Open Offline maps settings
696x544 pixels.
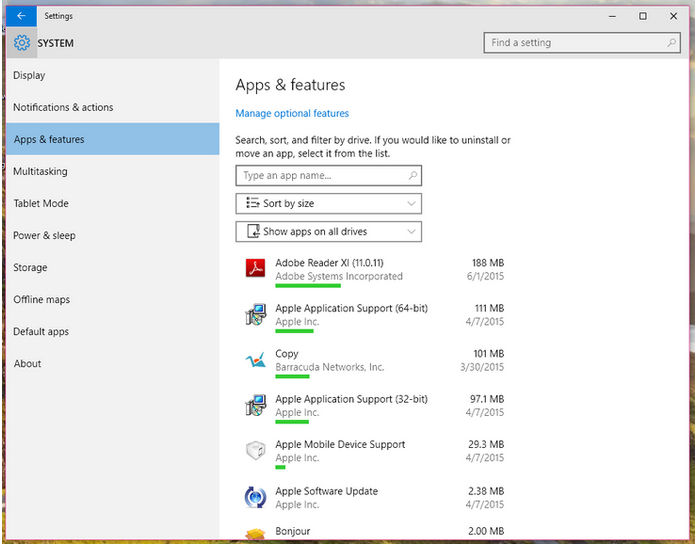click(x=113, y=300)
